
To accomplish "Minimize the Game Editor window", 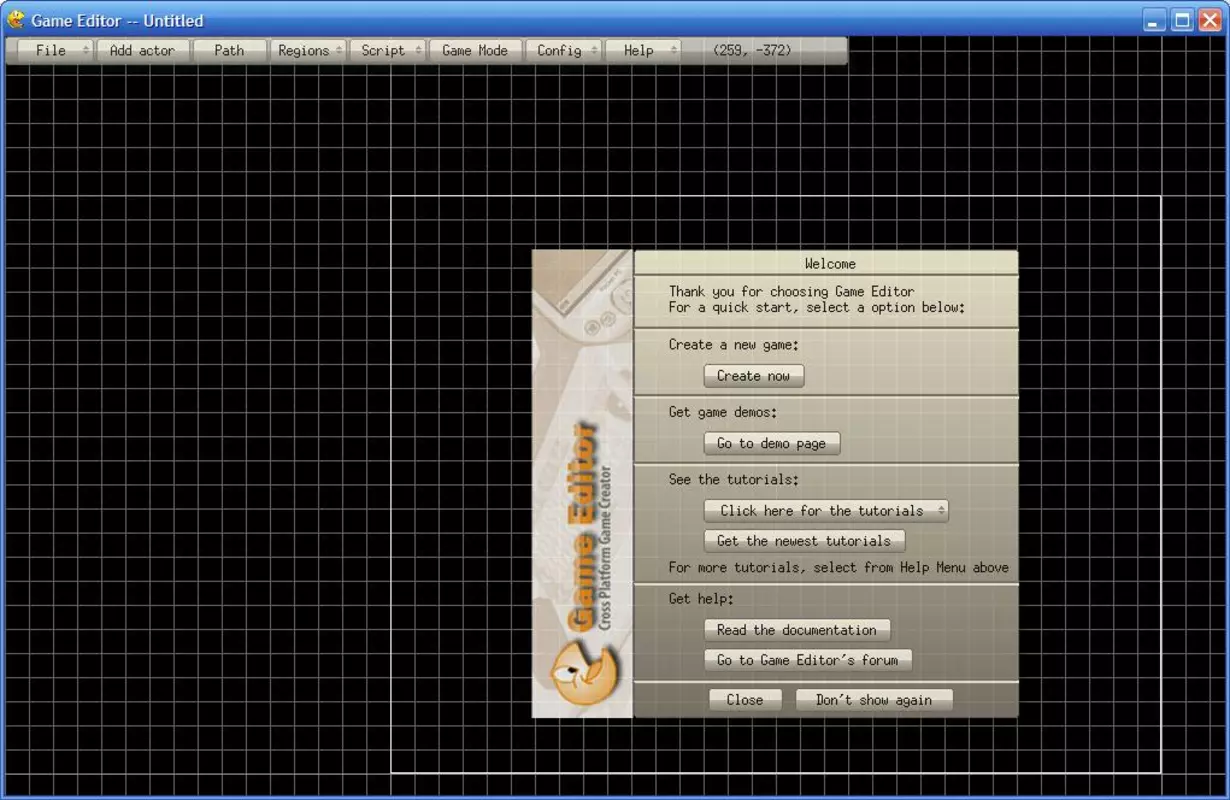I will coord(1155,20).
